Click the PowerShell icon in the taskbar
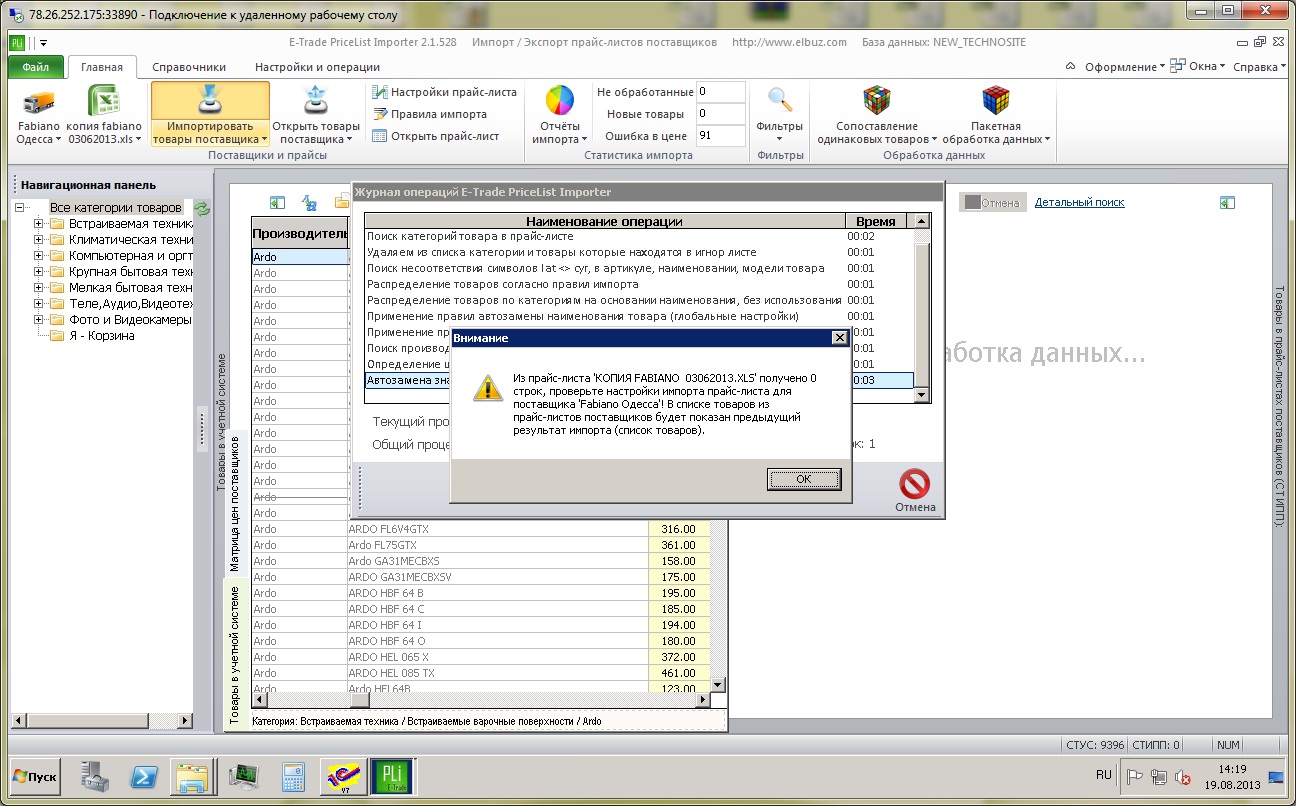Viewport: 1296px width, 806px height. (x=143, y=776)
